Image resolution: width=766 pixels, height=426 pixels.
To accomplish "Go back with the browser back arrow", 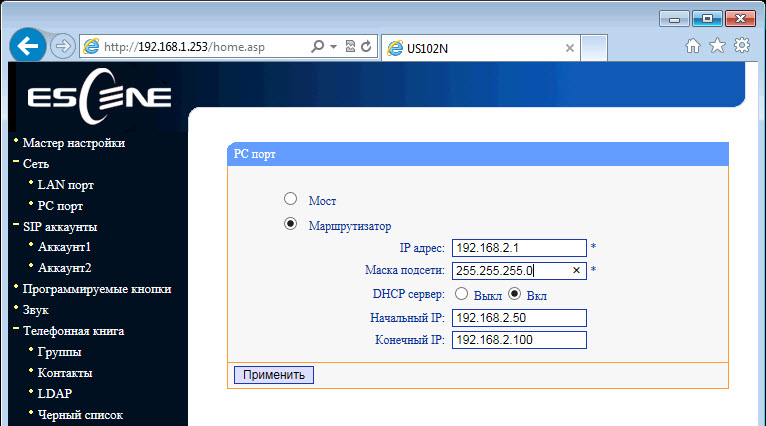I will coord(28,46).
